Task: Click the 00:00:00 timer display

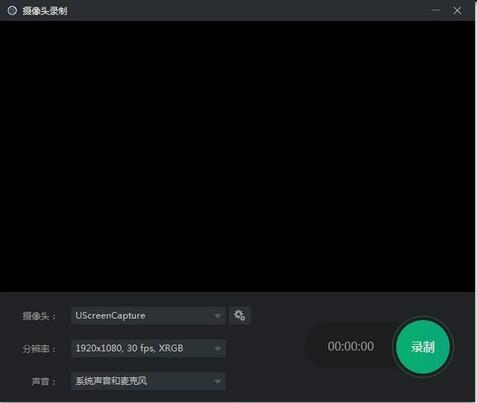Action: click(x=351, y=347)
